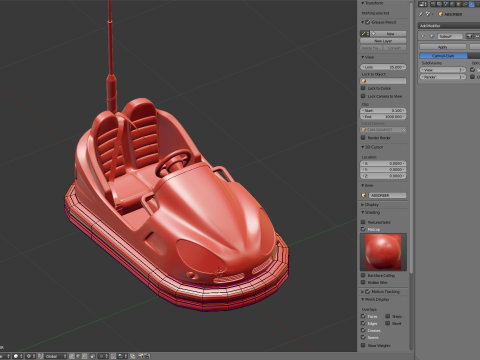Open the Constraints properties tab icon

coord(465,4)
